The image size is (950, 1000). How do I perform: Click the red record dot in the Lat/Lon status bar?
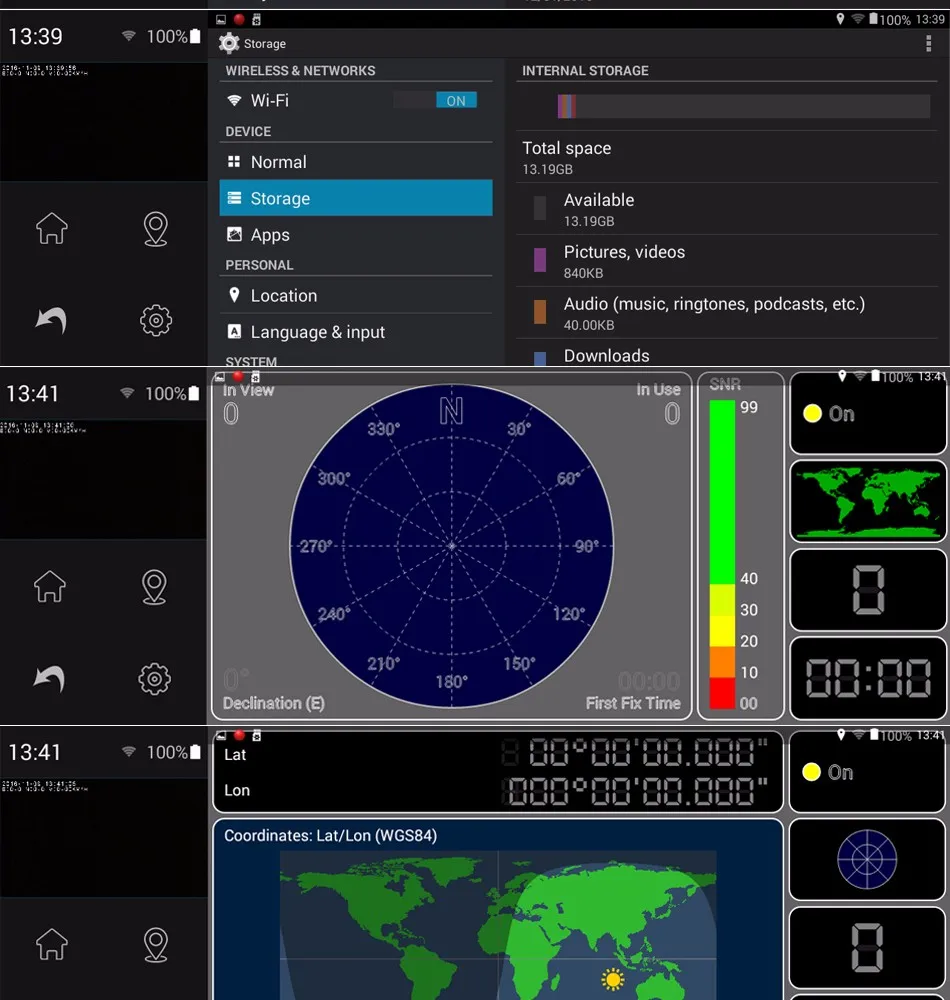[x=239, y=735]
